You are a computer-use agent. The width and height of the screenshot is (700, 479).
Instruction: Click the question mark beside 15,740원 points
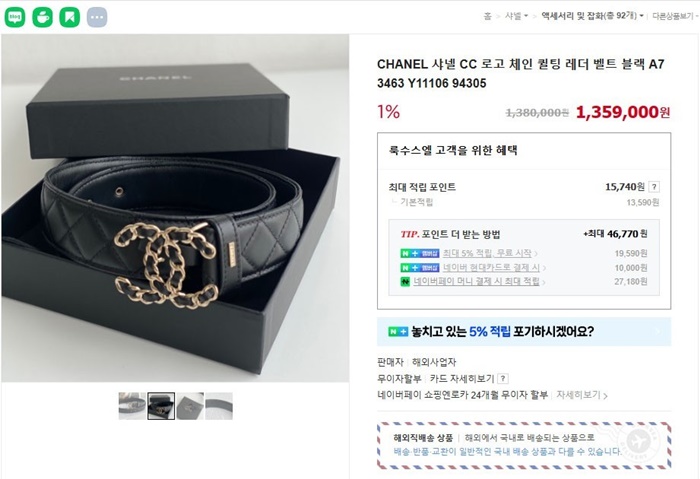pos(654,187)
